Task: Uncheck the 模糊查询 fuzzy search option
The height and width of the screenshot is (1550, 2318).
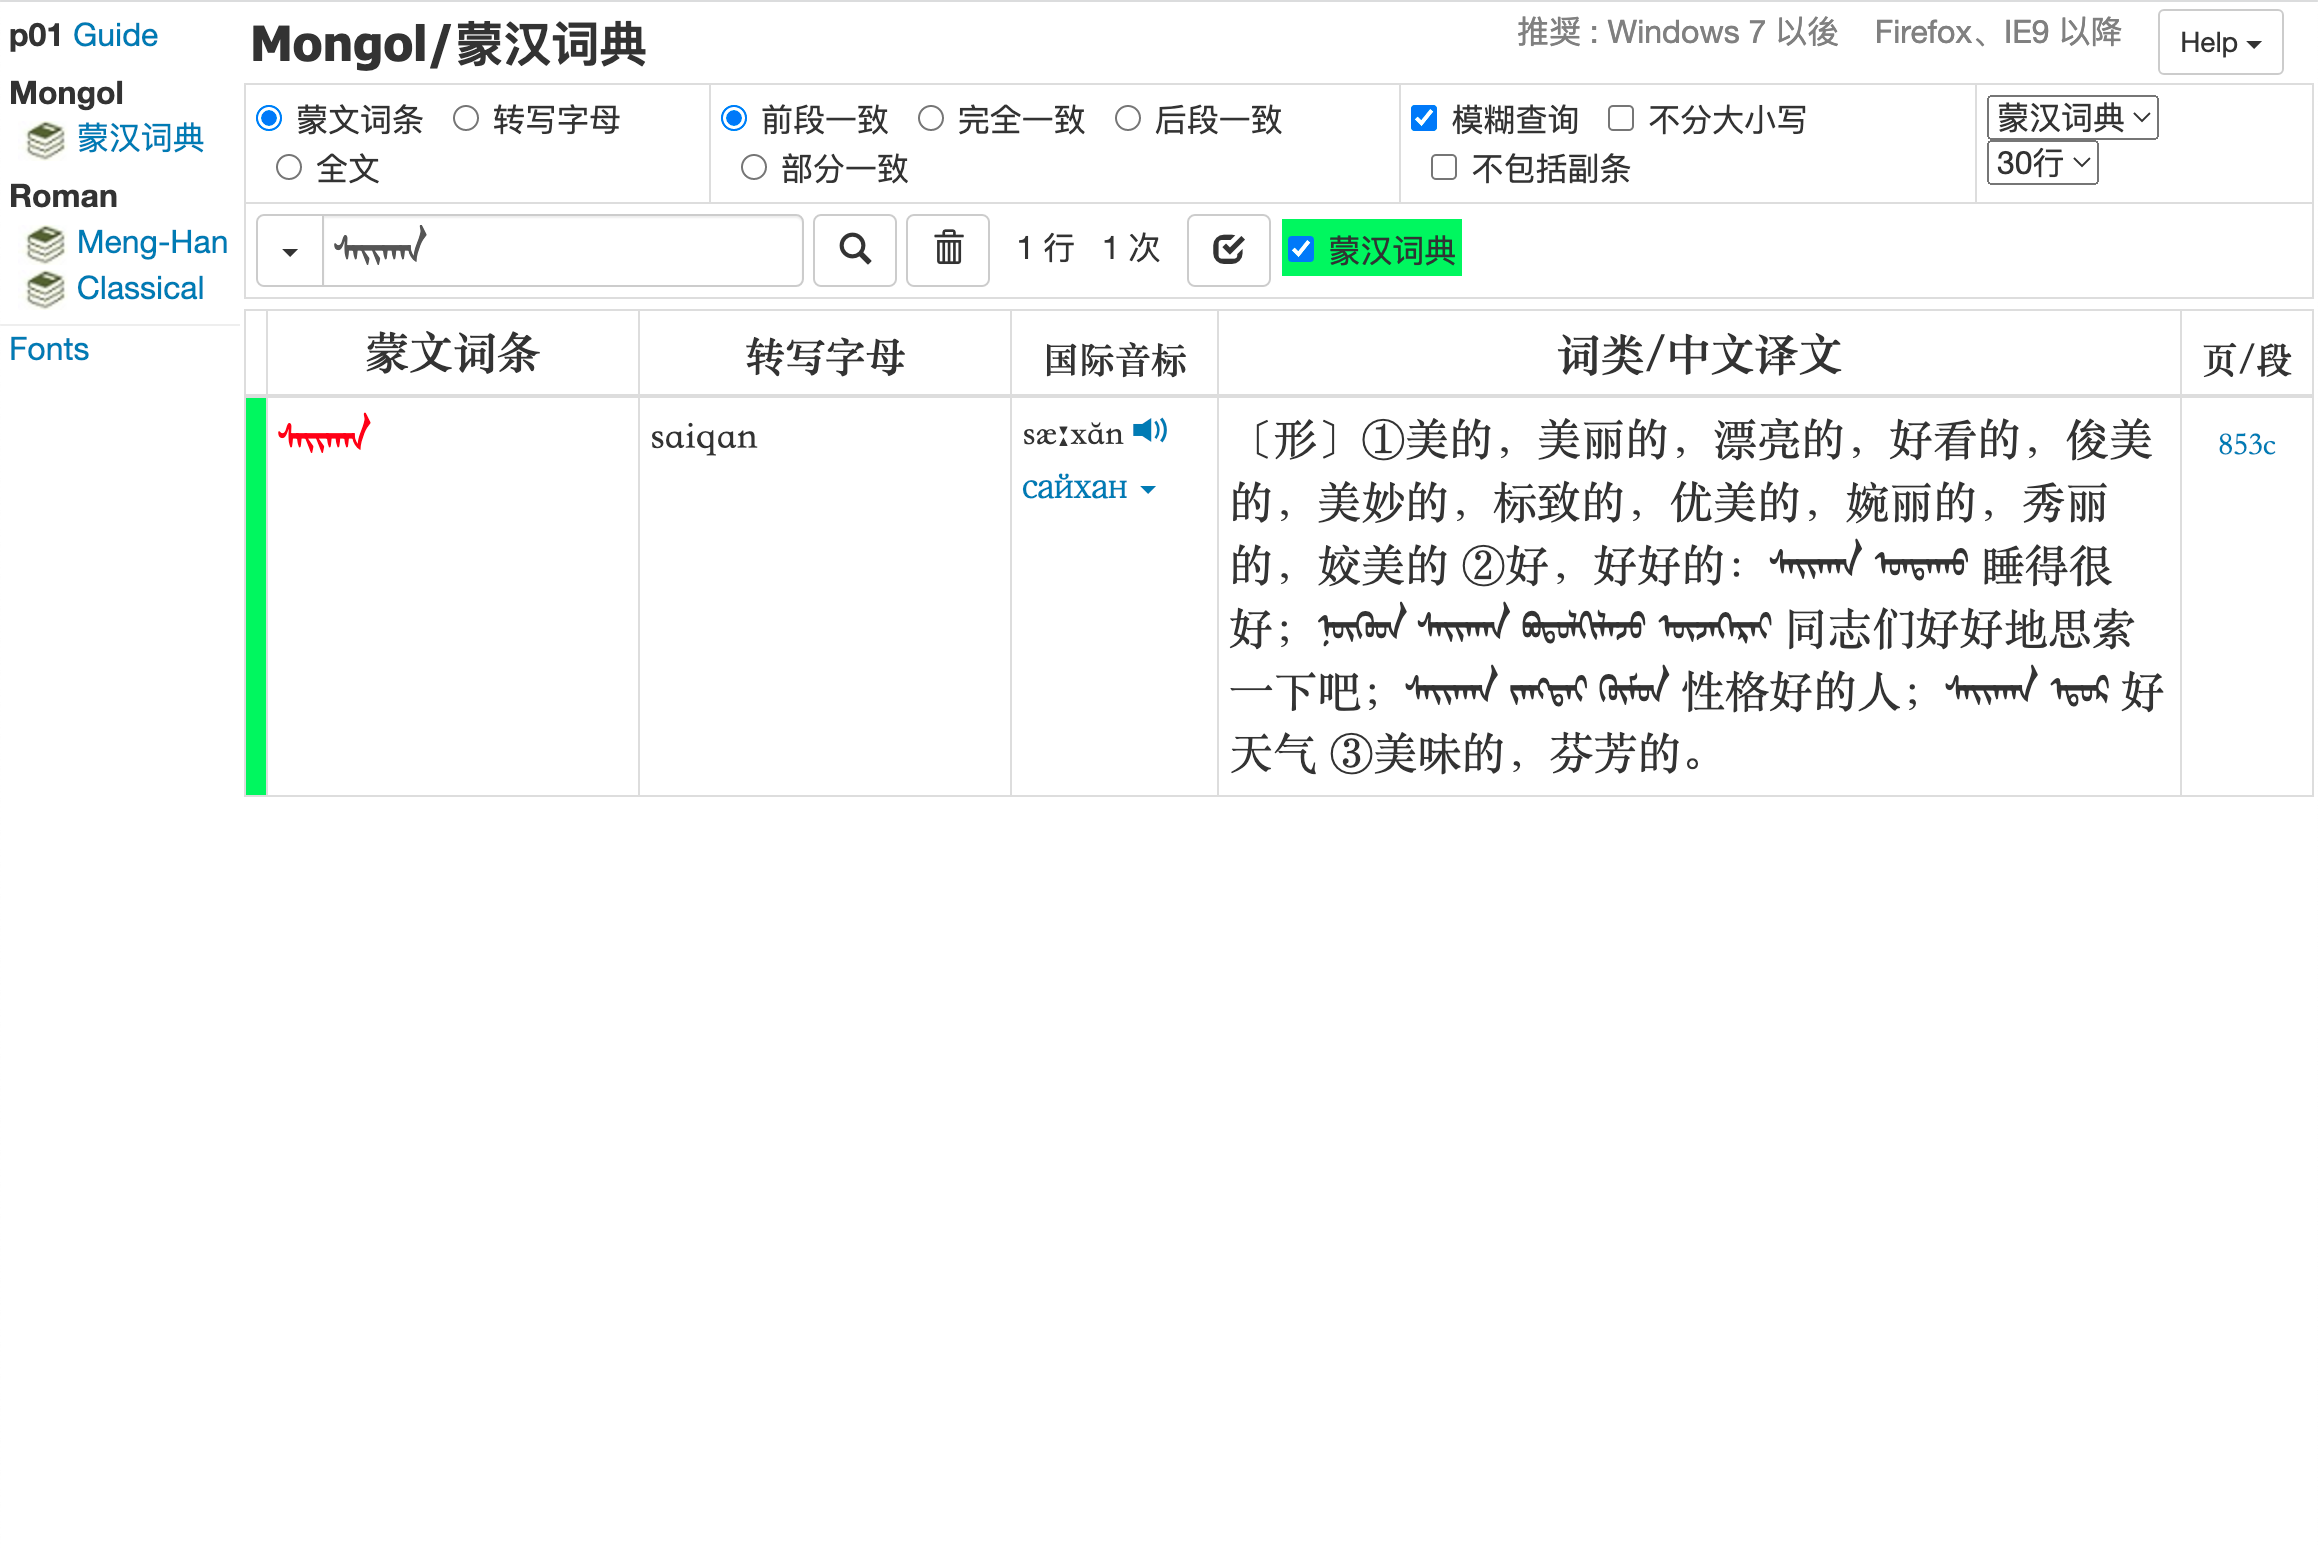Action: 1423,118
